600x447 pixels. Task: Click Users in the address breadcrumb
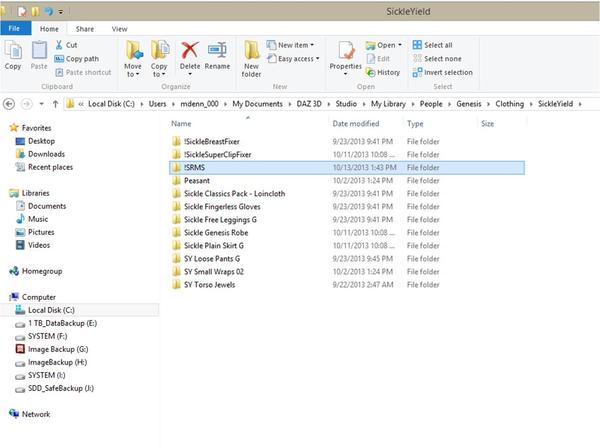tap(157, 104)
